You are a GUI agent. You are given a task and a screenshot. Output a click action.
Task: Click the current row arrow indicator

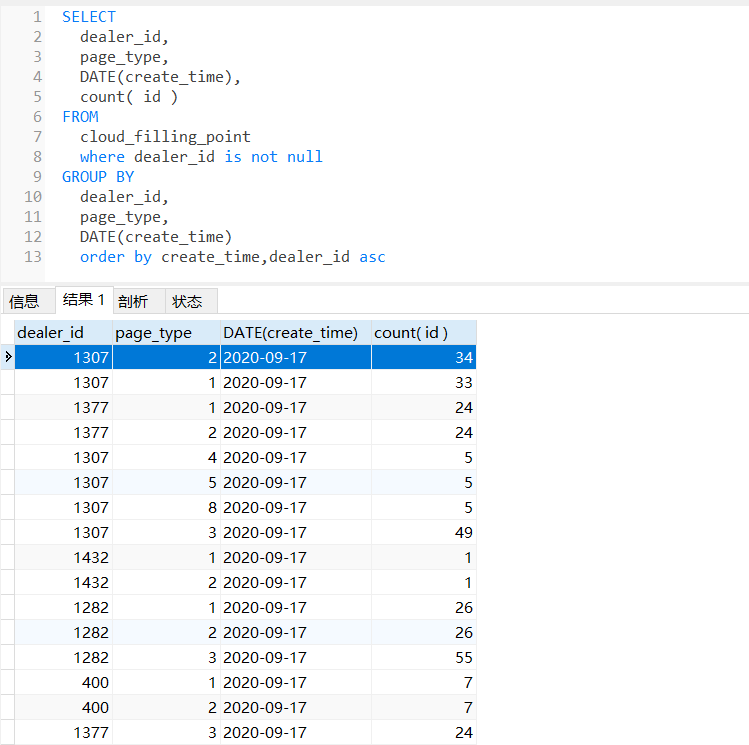8,357
